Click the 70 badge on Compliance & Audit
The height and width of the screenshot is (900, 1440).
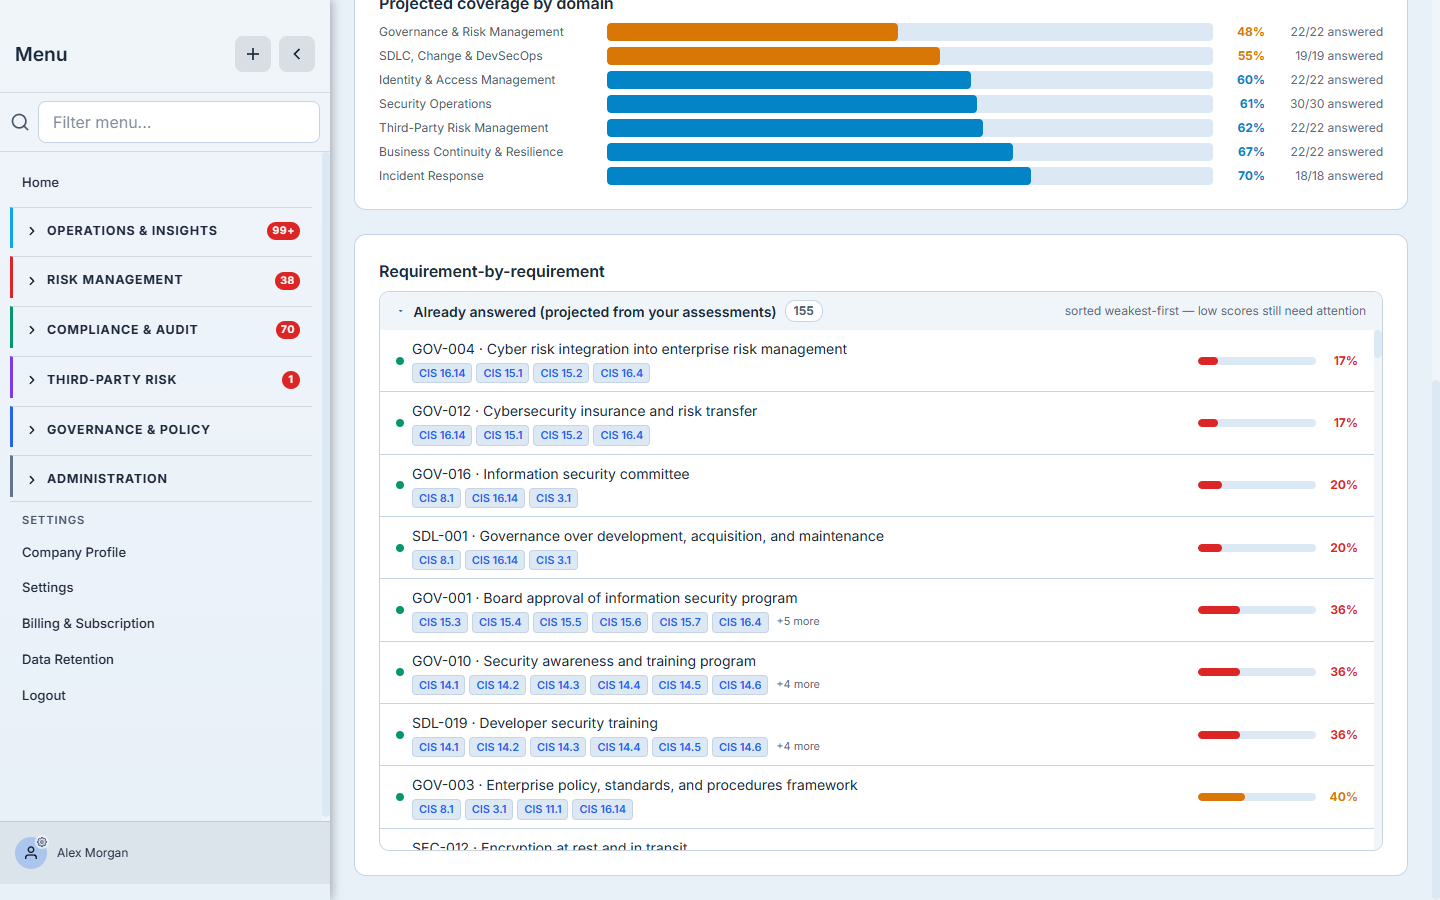[287, 330]
